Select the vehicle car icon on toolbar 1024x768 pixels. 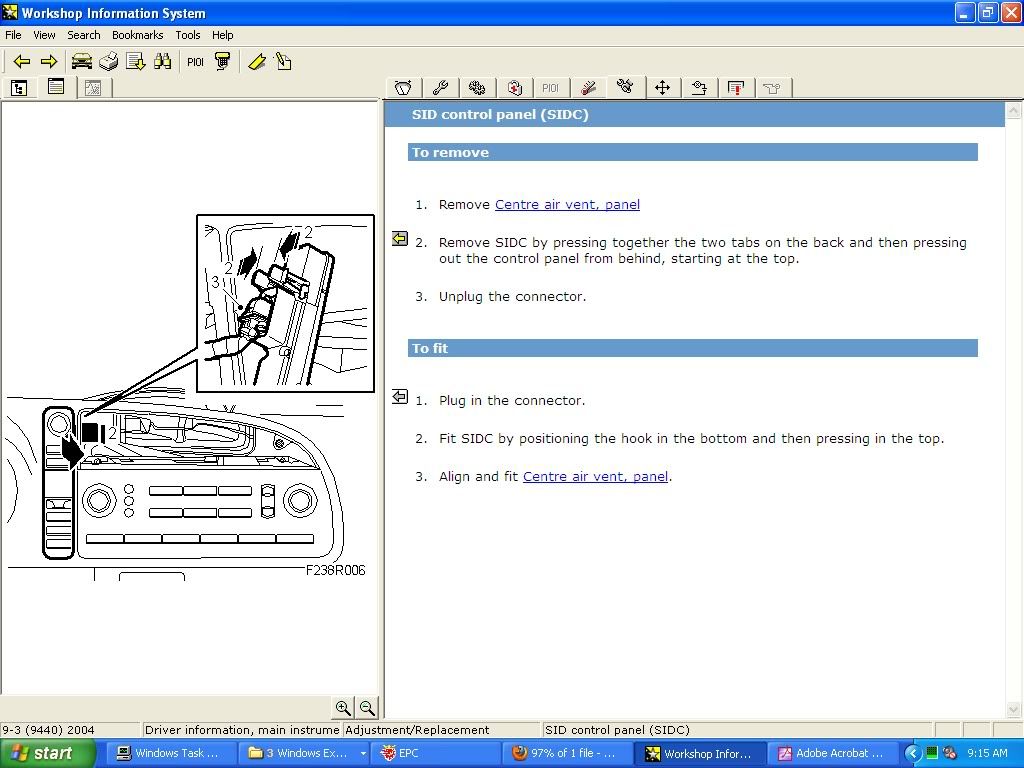pos(80,61)
